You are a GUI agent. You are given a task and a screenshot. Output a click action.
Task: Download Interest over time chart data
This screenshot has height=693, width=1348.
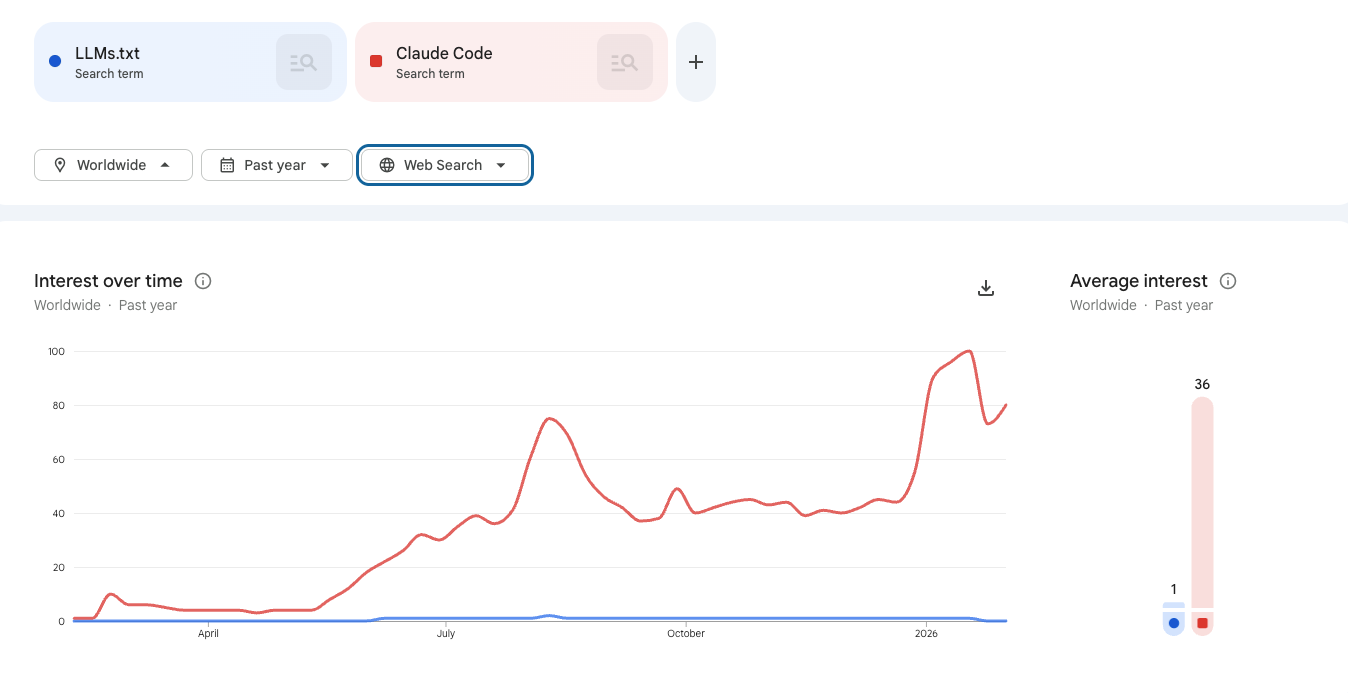pos(986,288)
